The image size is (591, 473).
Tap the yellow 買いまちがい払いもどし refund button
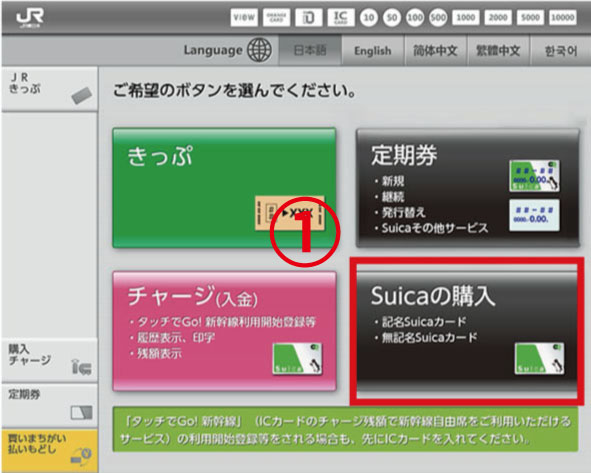click(x=49, y=450)
